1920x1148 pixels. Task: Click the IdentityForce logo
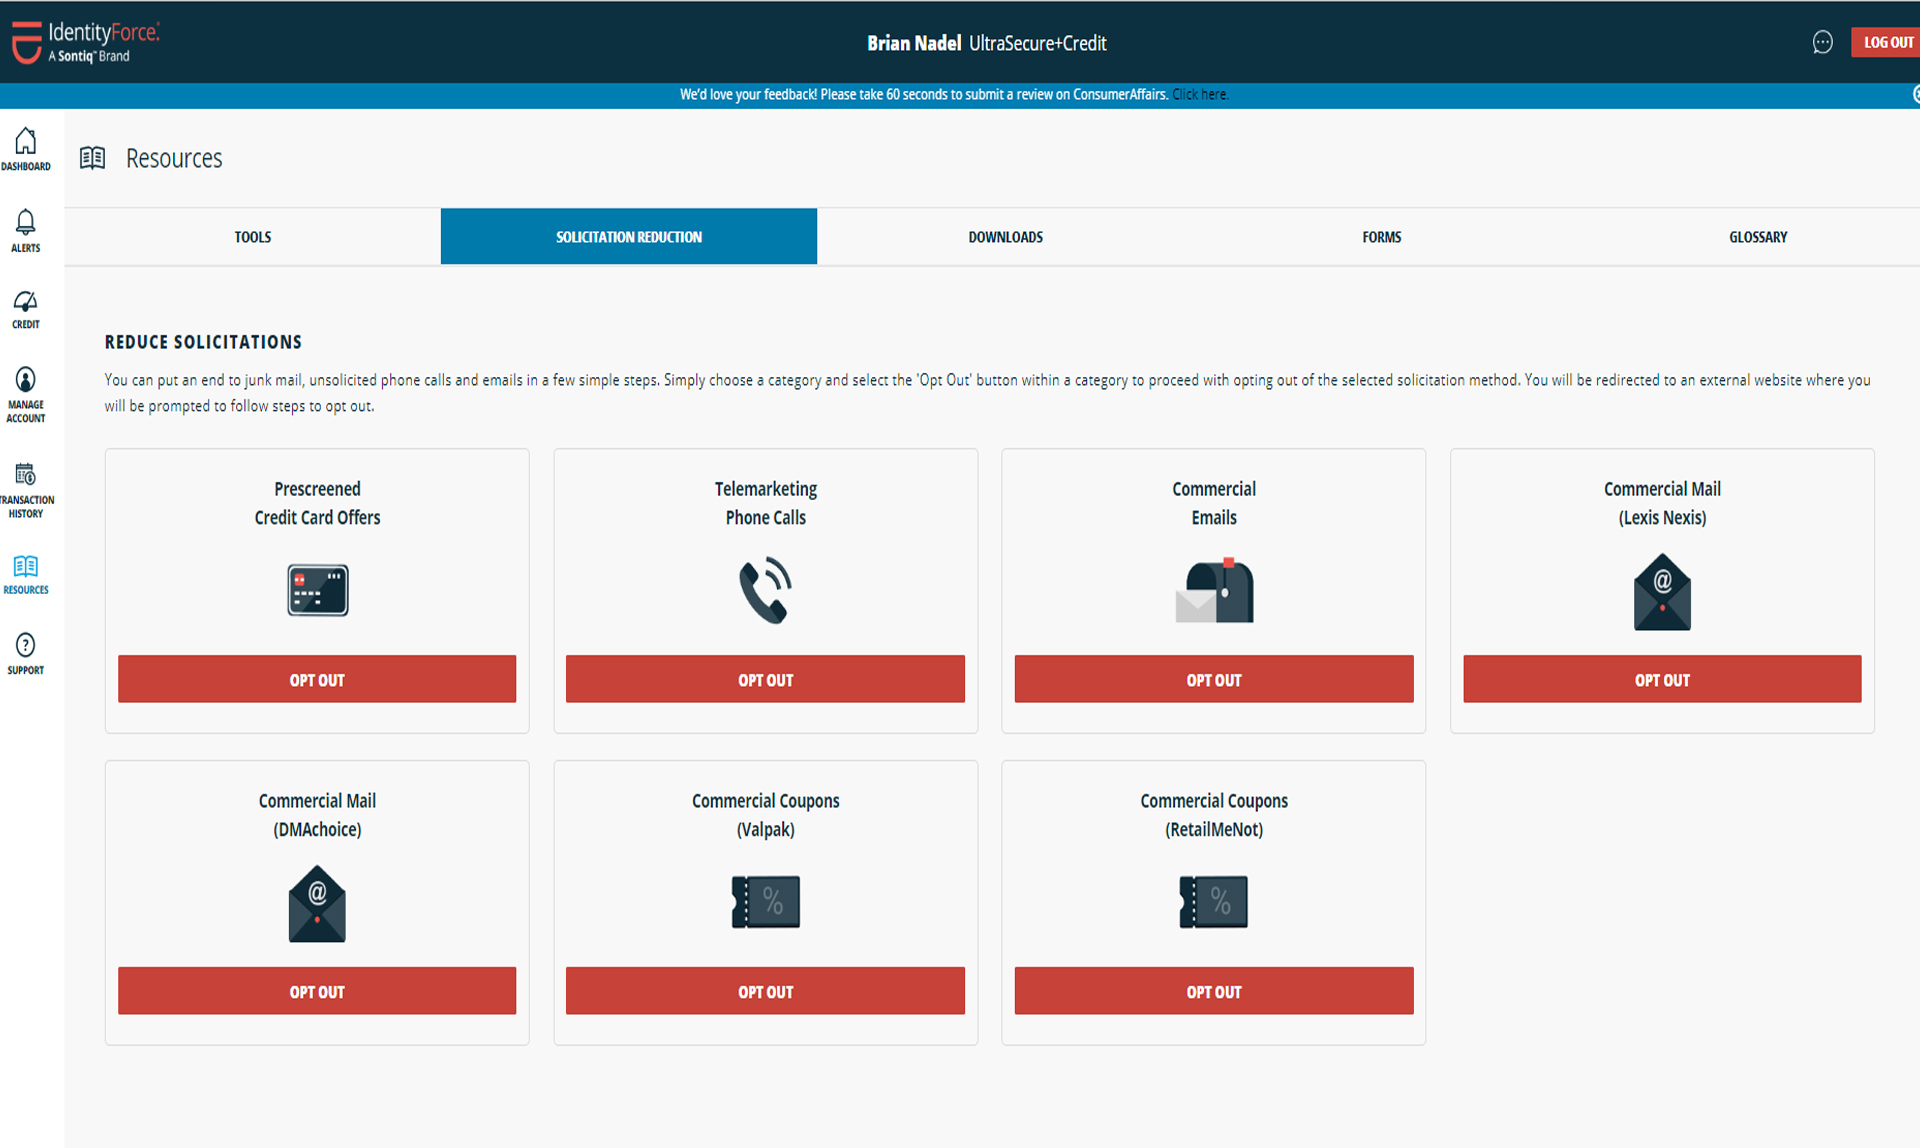click(x=85, y=42)
